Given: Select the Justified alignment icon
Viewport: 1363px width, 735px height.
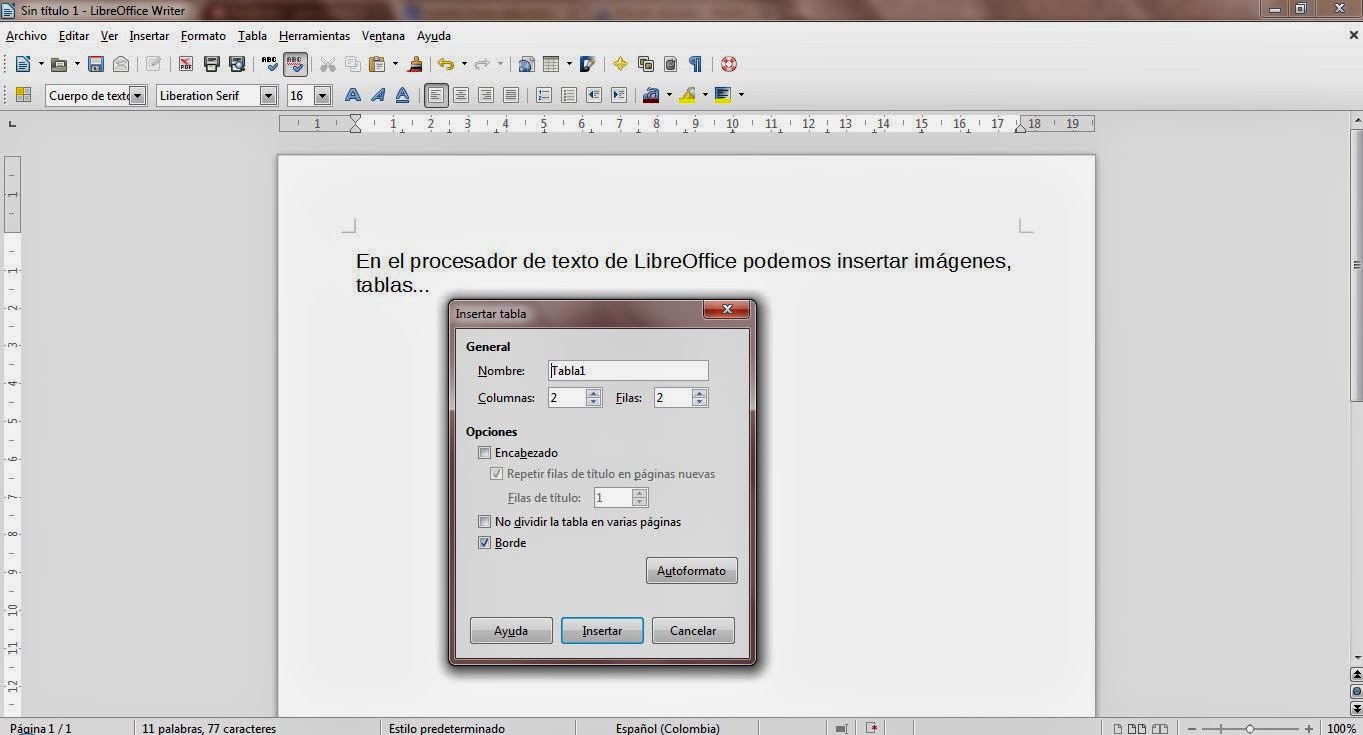Looking at the screenshot, I should [x=511, y=95].
